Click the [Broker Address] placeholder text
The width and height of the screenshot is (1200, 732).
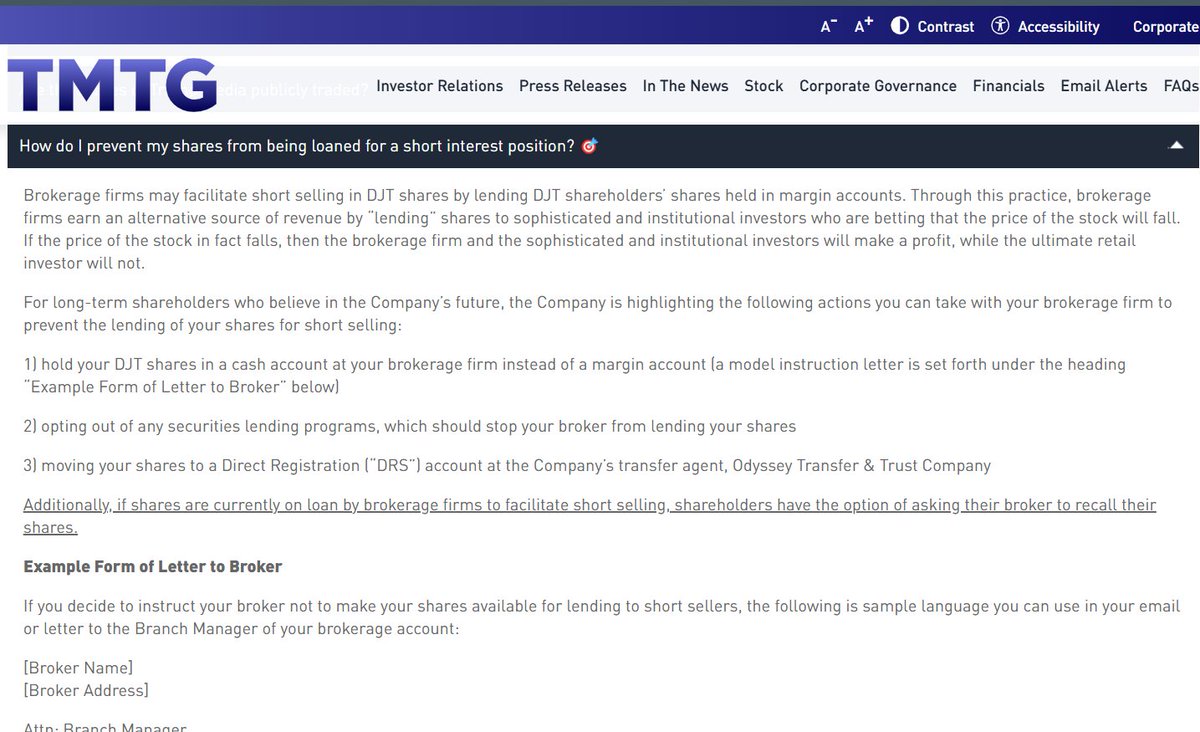pos(86,690)
